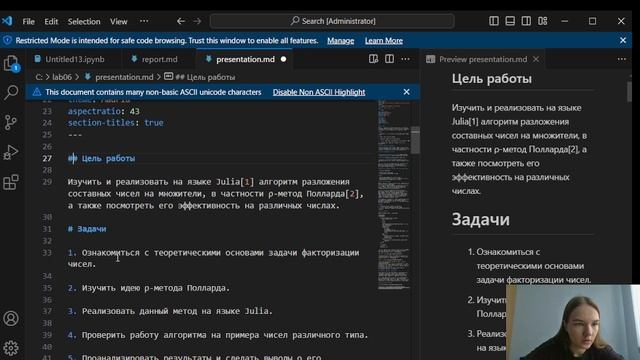Click the '## Цель работы' heading in editor

pyautogui.click(x=101, y=158)
